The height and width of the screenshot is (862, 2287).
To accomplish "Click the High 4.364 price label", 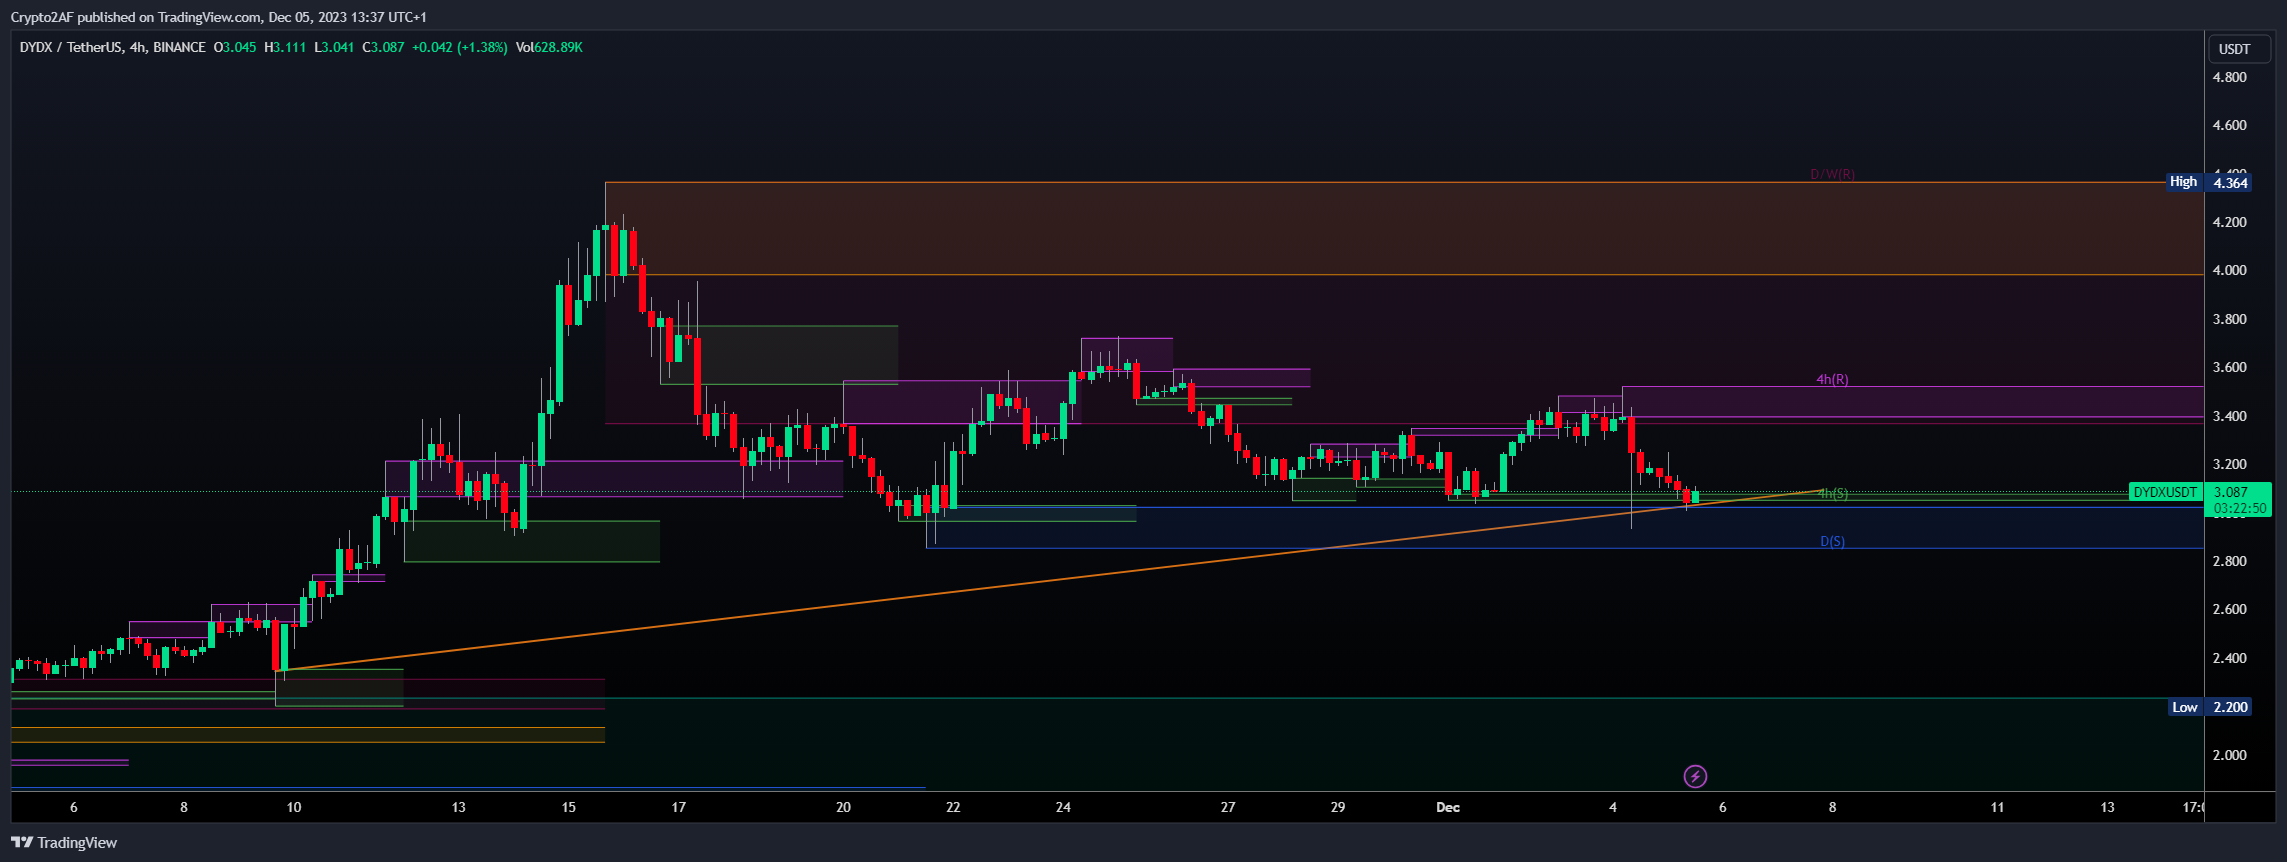I will pyautogui.click(x=2208, y=182).
